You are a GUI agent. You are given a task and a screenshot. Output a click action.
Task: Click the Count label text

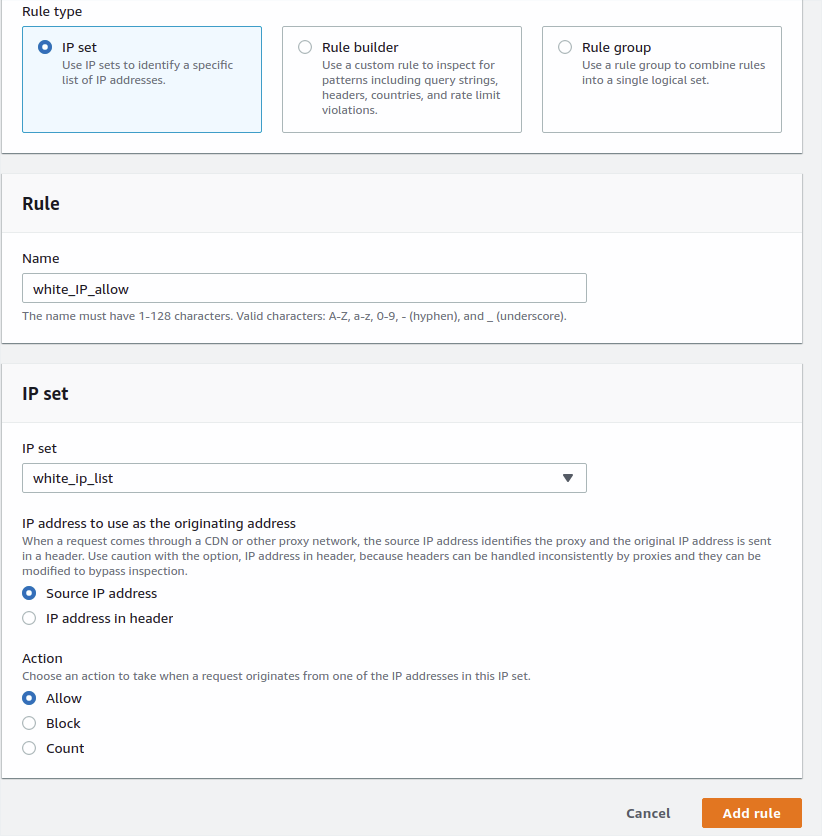(x=65, y=749)
